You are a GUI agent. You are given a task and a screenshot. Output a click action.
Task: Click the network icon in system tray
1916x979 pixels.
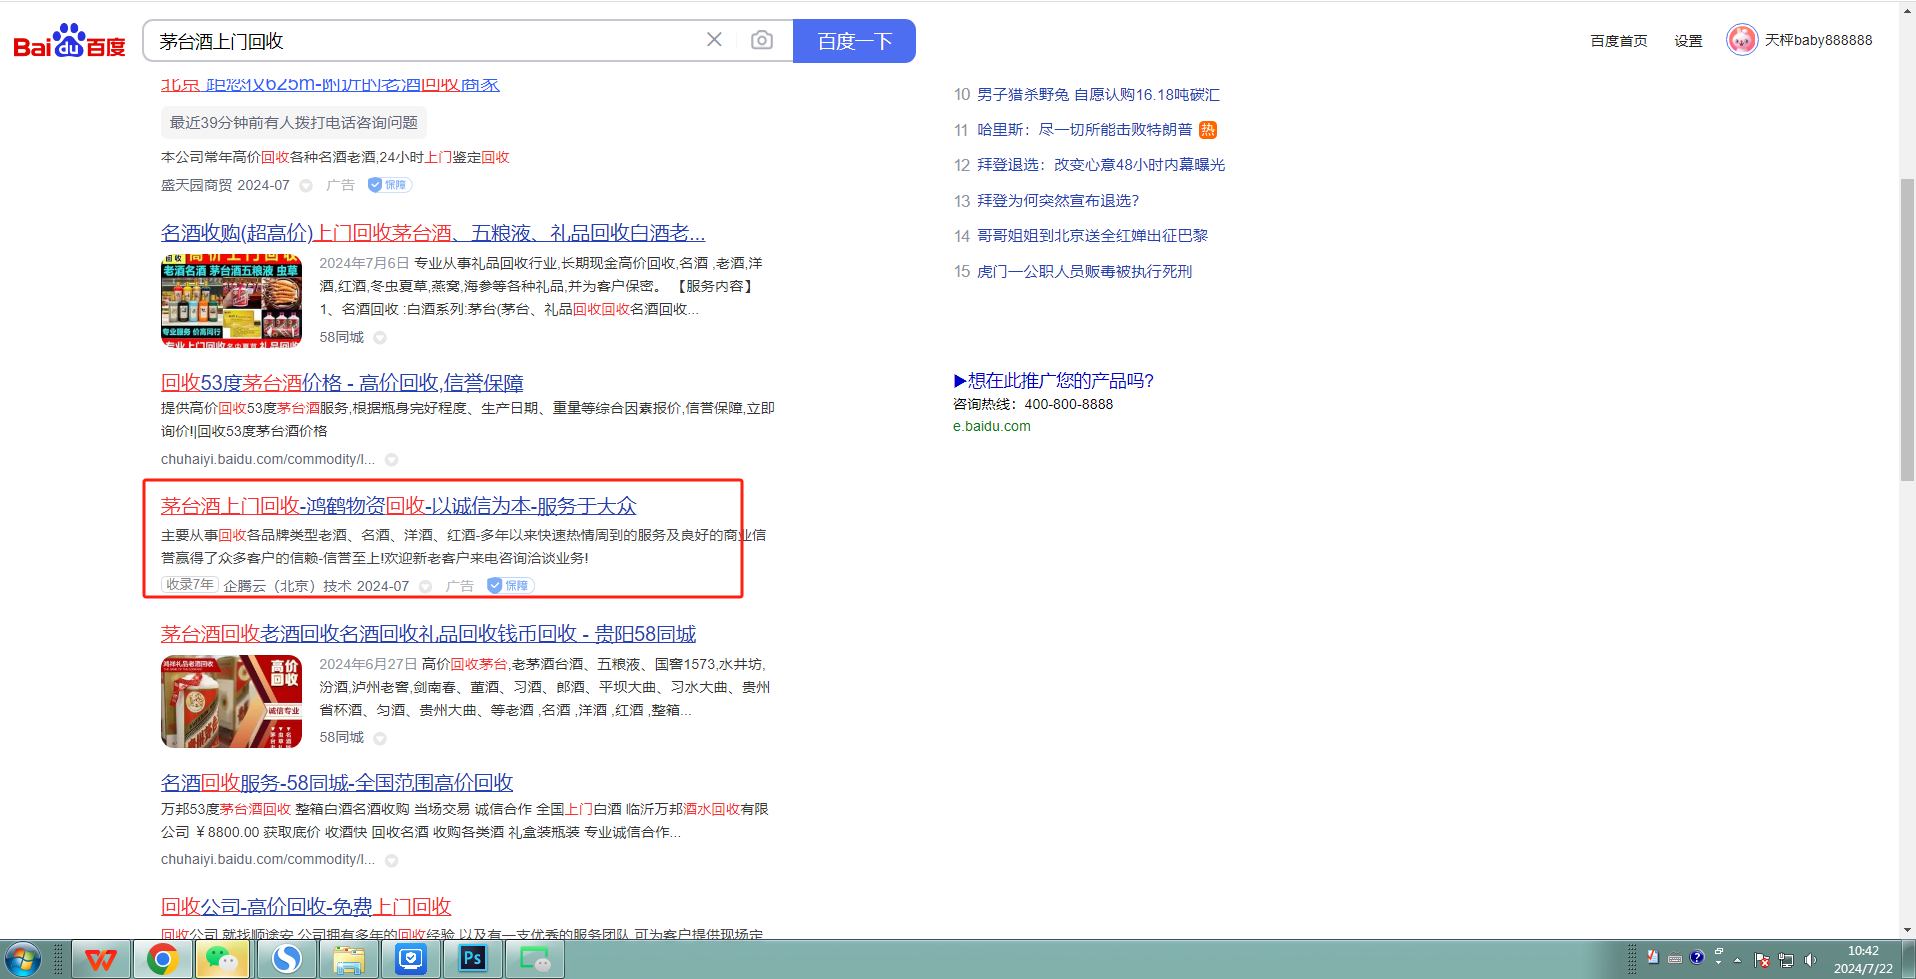(x=1786, y=960)
